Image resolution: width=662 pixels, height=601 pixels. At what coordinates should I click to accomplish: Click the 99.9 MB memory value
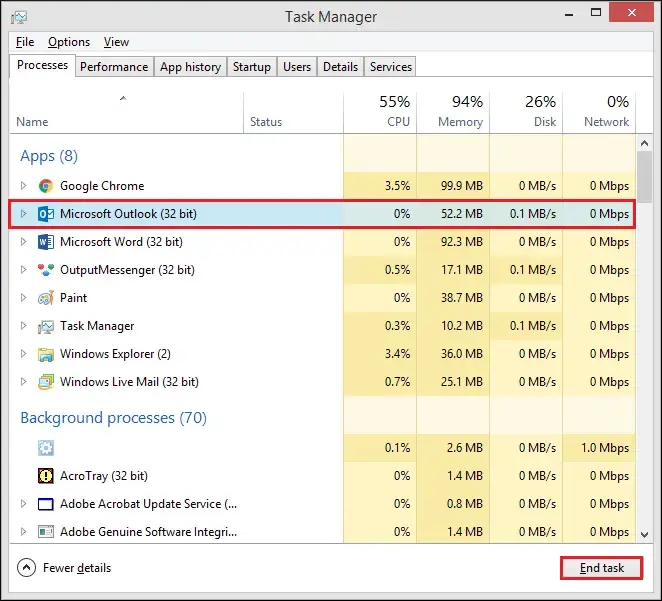coord(461,186)
